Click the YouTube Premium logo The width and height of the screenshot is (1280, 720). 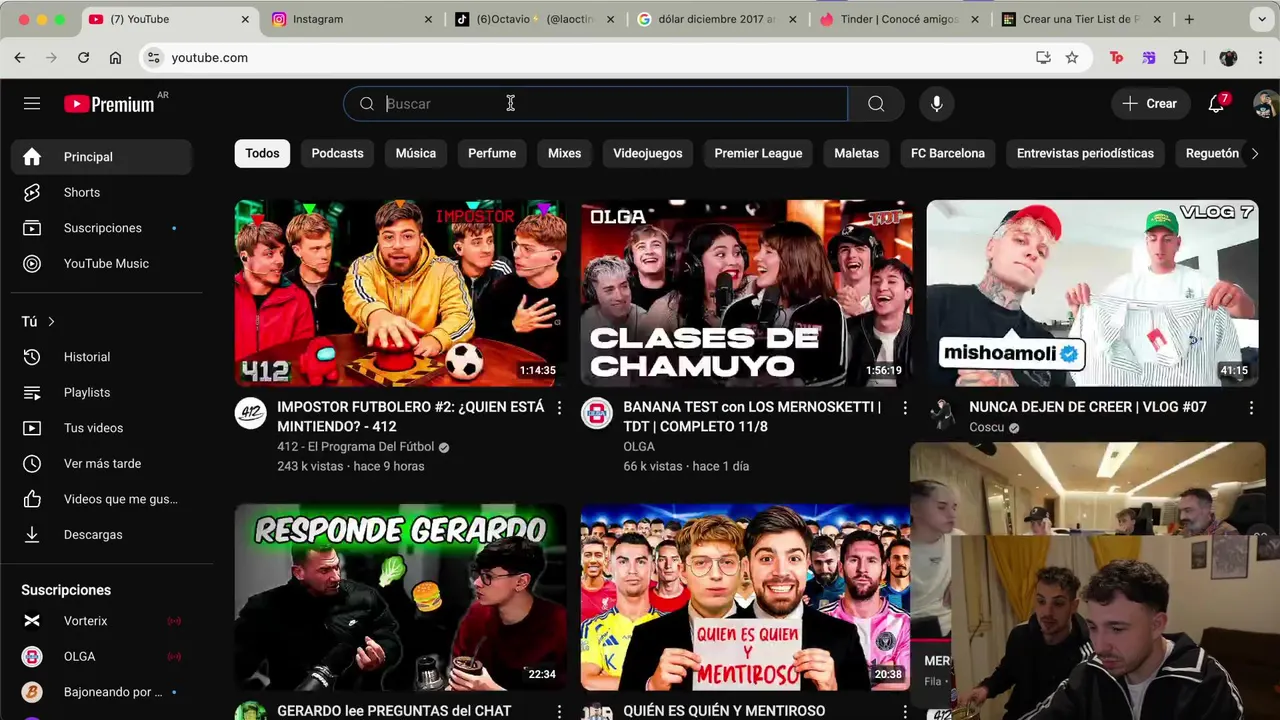pos(109,104)
